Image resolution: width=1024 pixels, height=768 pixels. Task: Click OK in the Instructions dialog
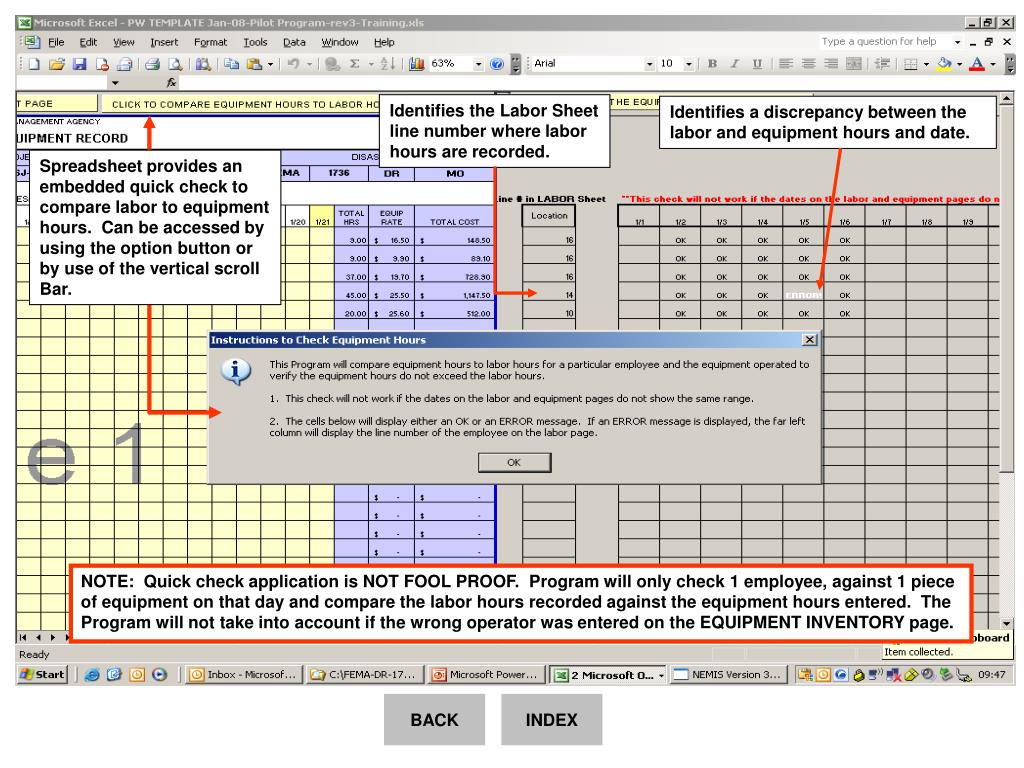(x=515, y=462)
